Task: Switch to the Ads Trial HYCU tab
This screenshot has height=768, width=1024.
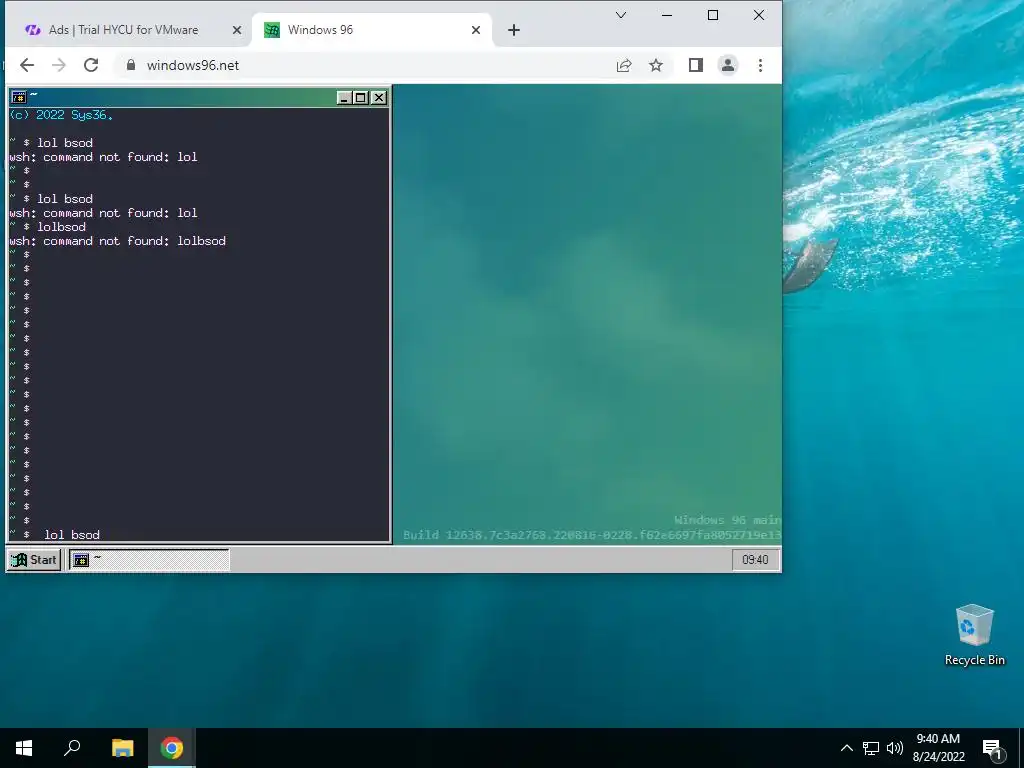Action: pos(124,30)
